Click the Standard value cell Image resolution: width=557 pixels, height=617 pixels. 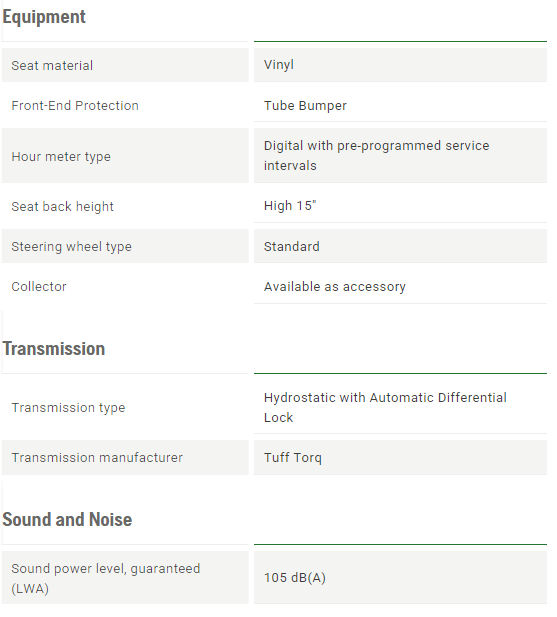[x=400, y=246]
